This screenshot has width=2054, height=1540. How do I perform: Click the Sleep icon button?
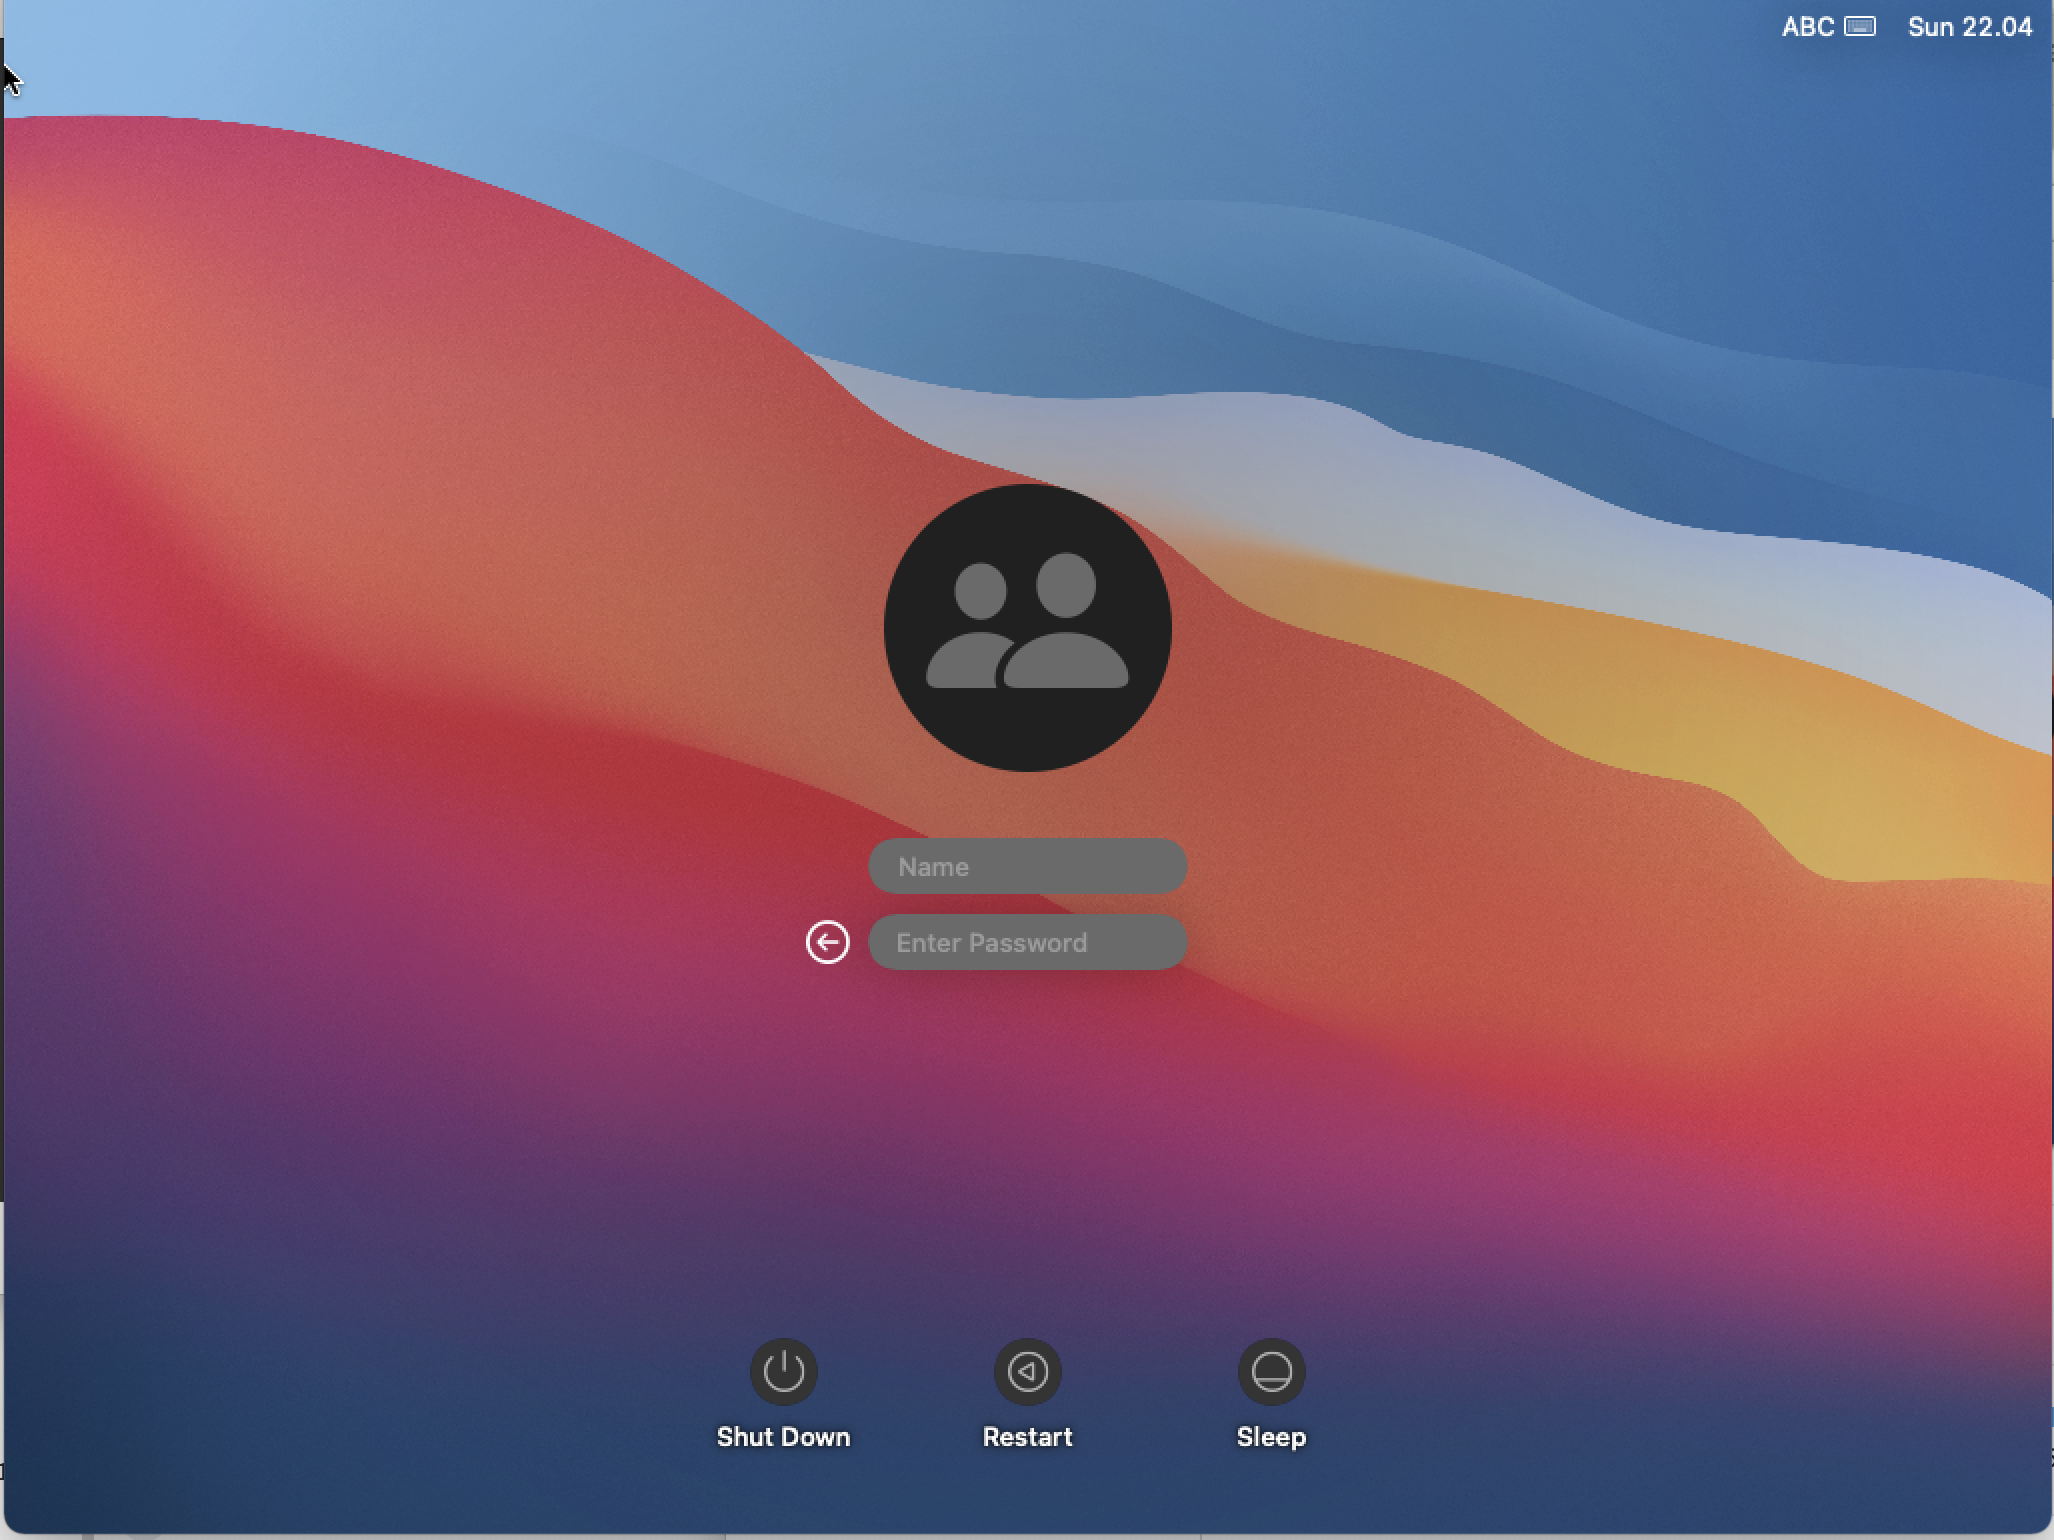tap(1272, 1371)
